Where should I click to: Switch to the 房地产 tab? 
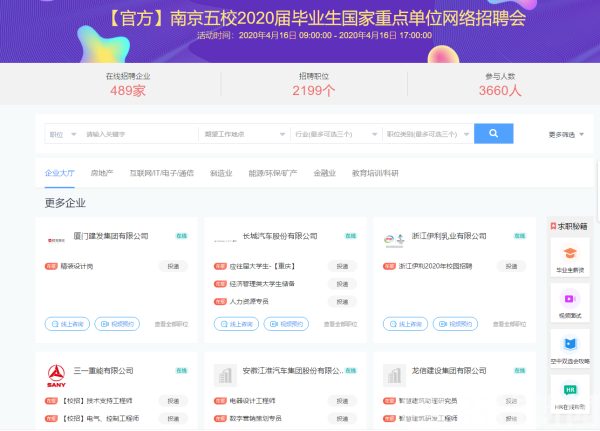[x=102, y=173]
